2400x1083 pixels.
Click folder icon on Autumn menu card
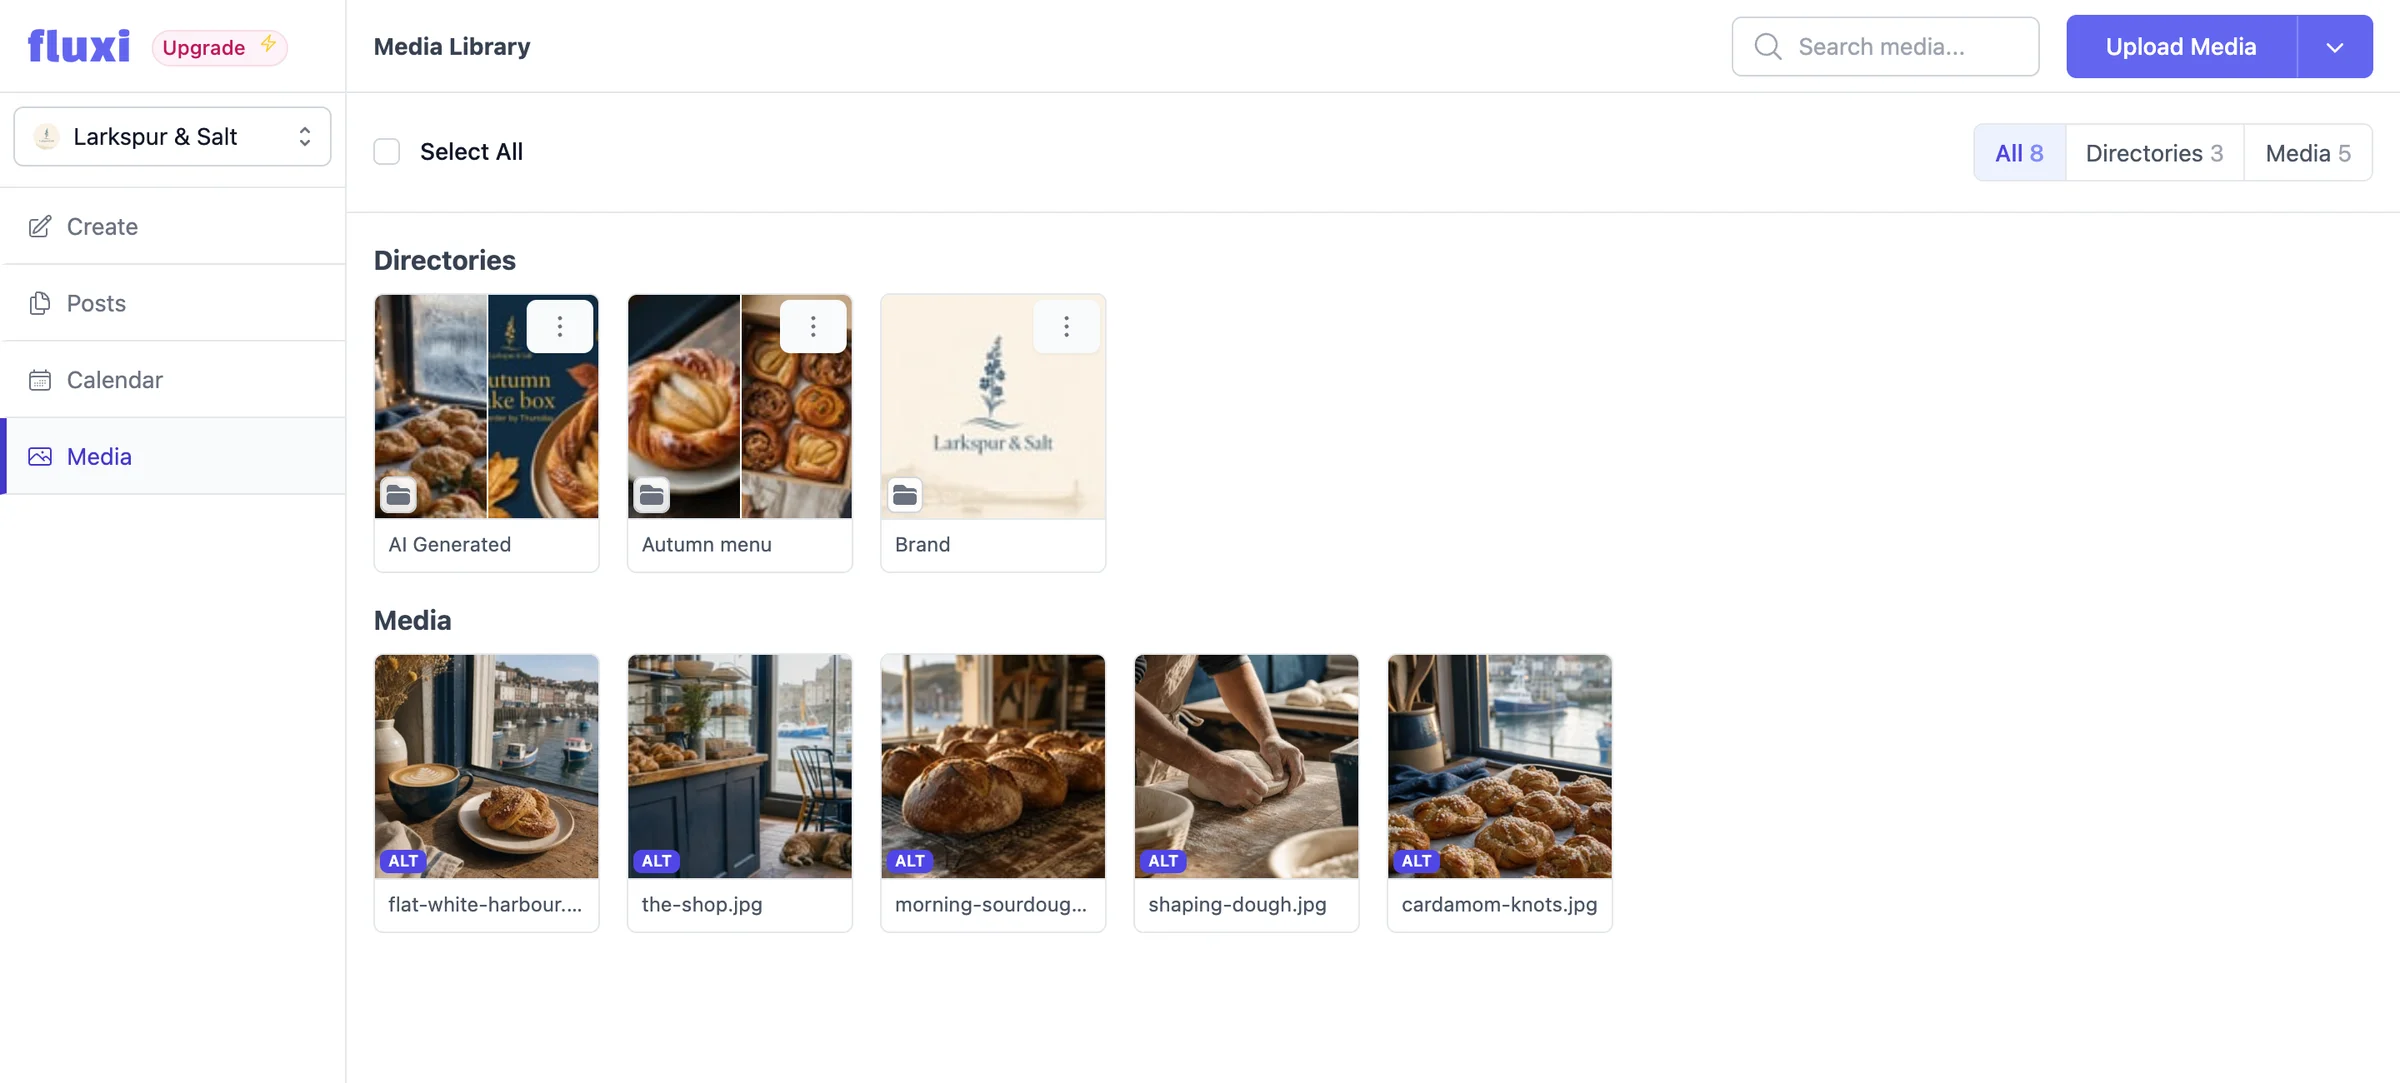coord(651,495)
